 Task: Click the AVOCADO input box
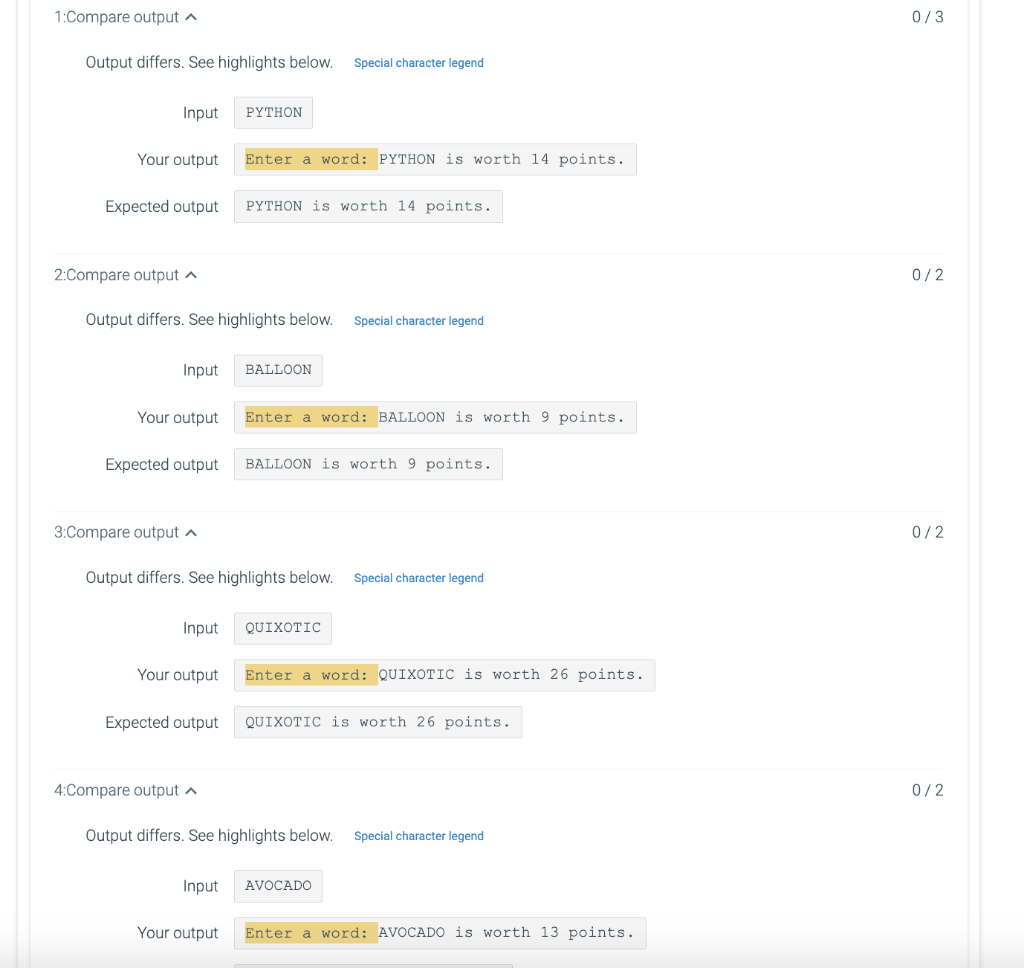coord(278,886)
